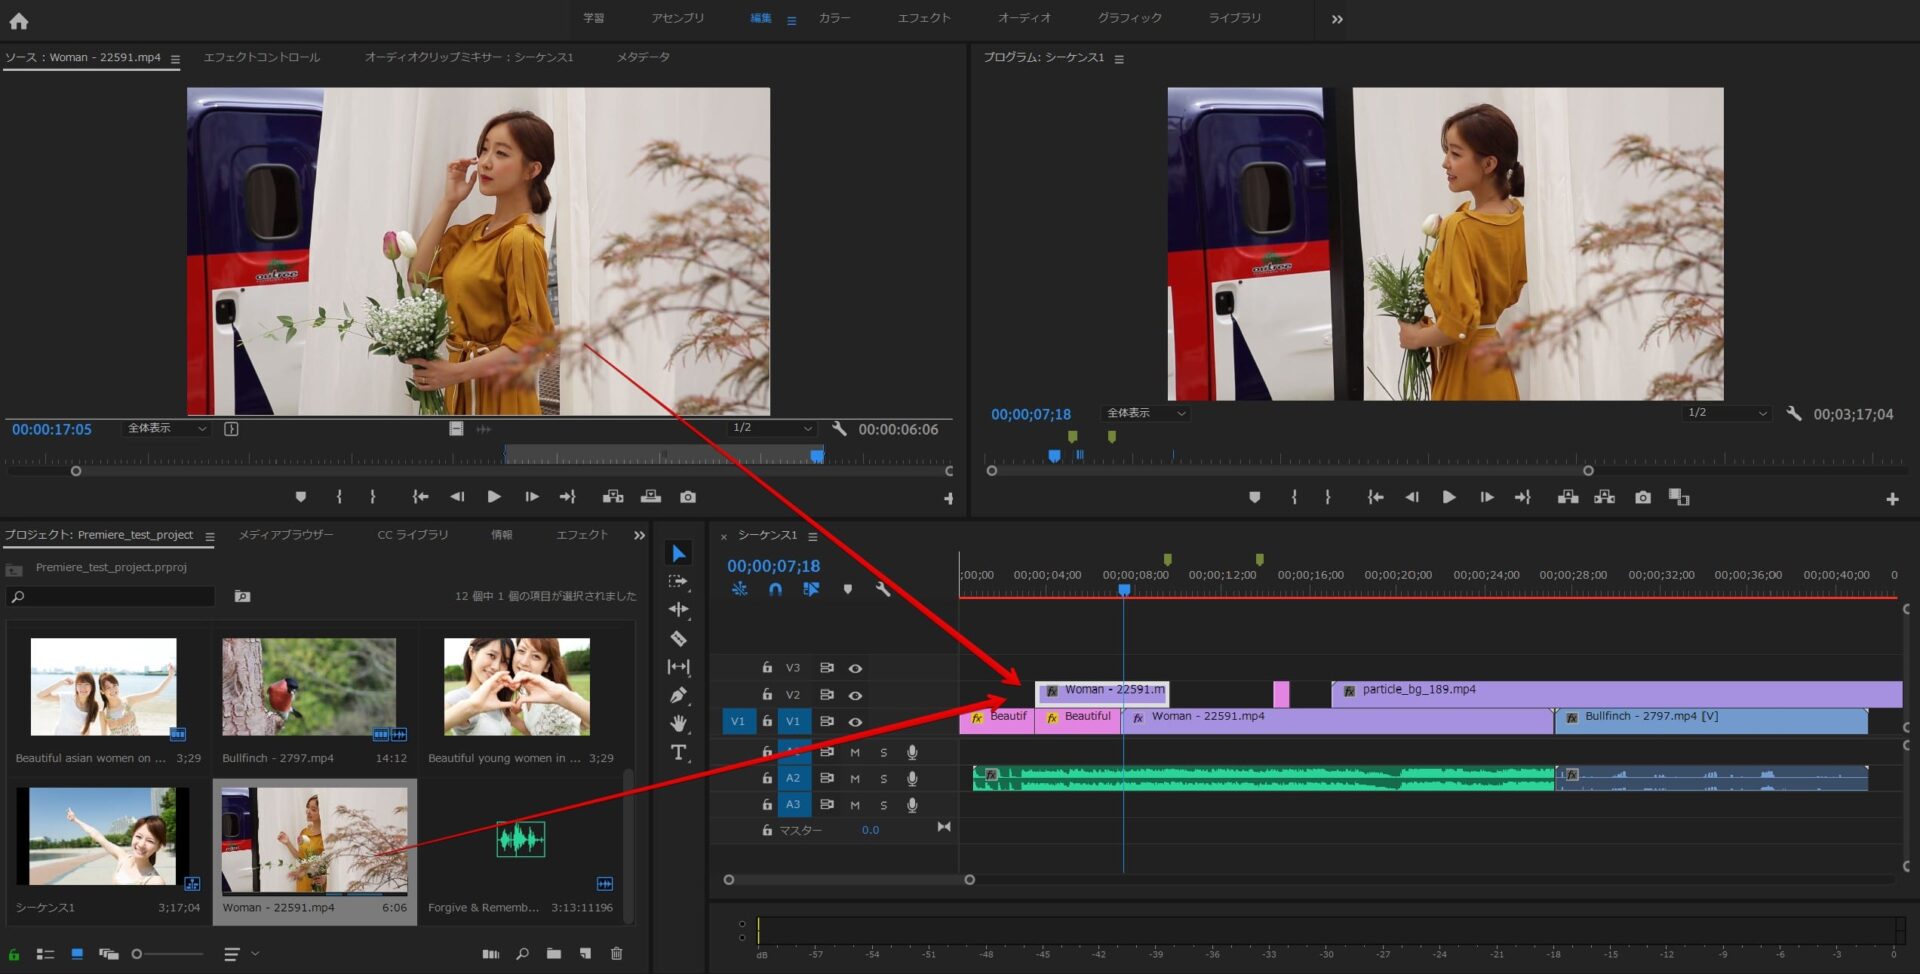
Task: Expand the hidden workspaces overflow menu
Action: point(1337,19)
